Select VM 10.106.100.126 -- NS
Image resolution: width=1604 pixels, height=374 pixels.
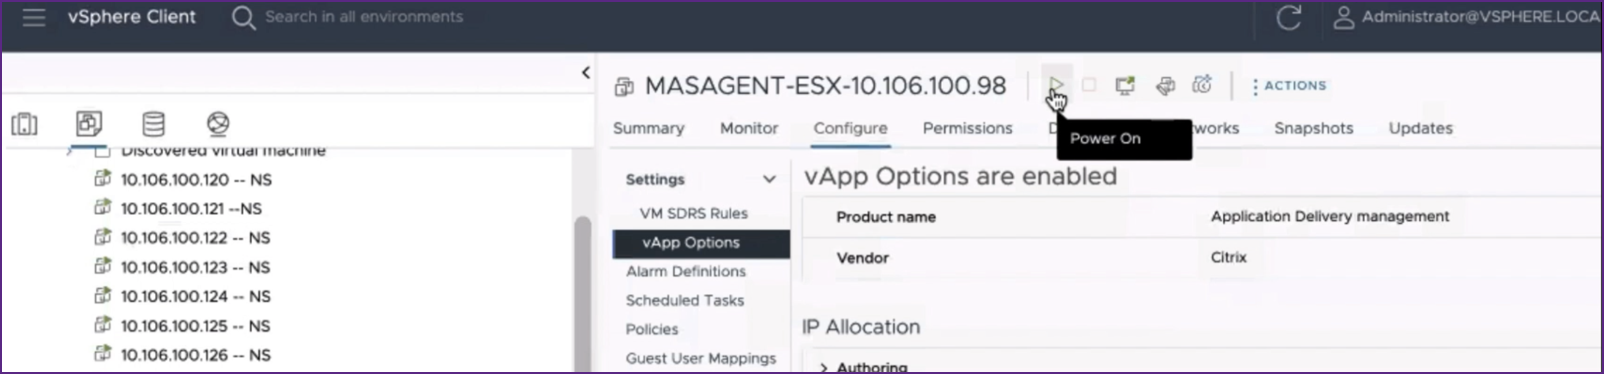195,355
